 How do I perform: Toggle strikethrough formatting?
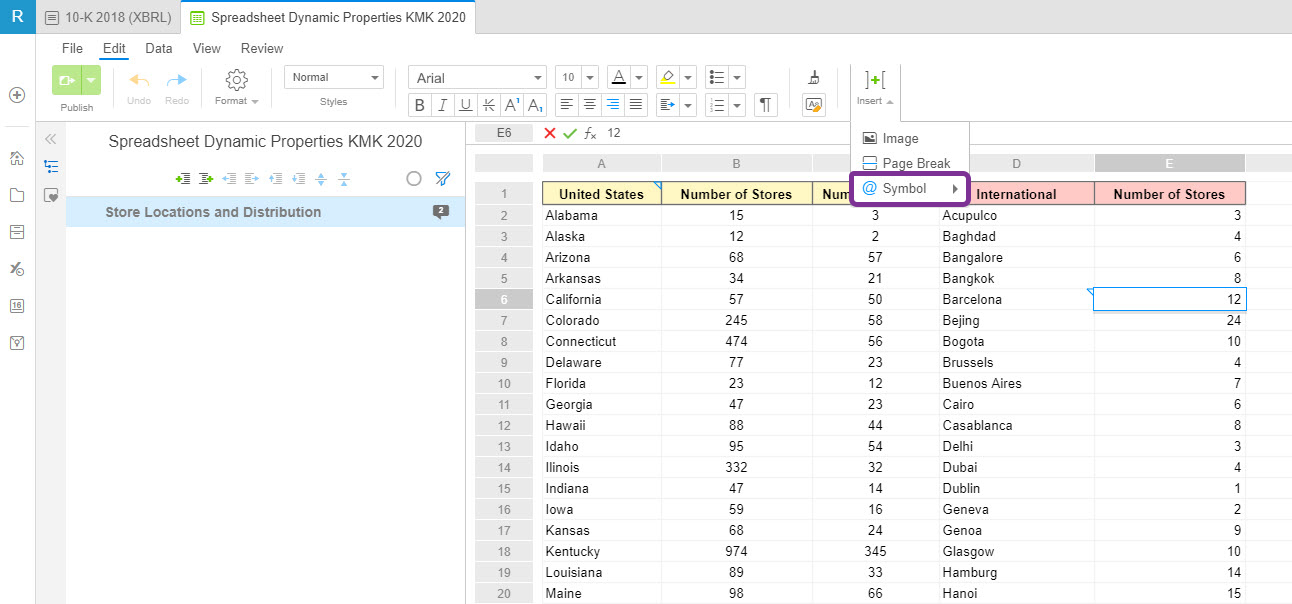(x=488, y=105)
